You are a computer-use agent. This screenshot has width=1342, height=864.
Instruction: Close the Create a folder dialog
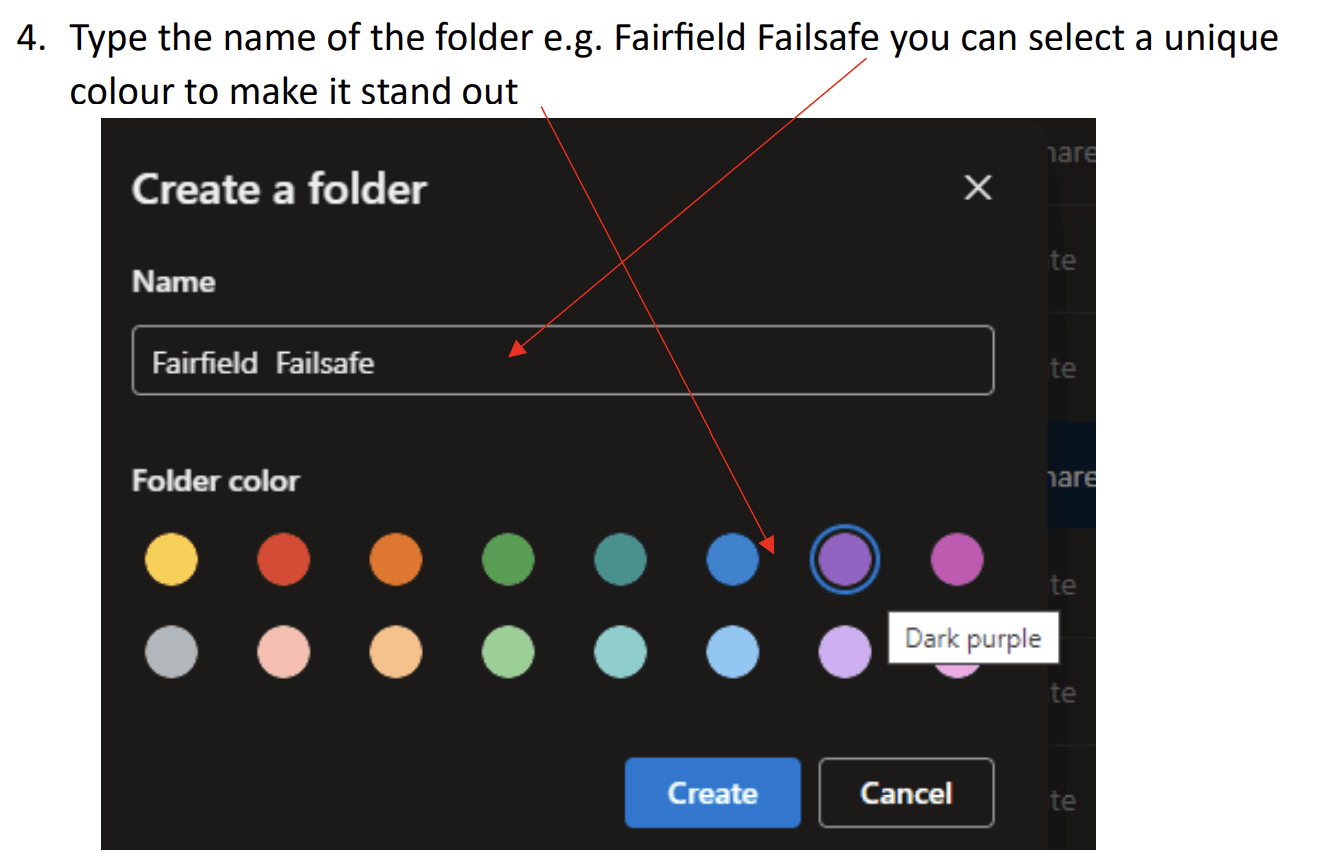pyautogui.click(x=977, y=188)
